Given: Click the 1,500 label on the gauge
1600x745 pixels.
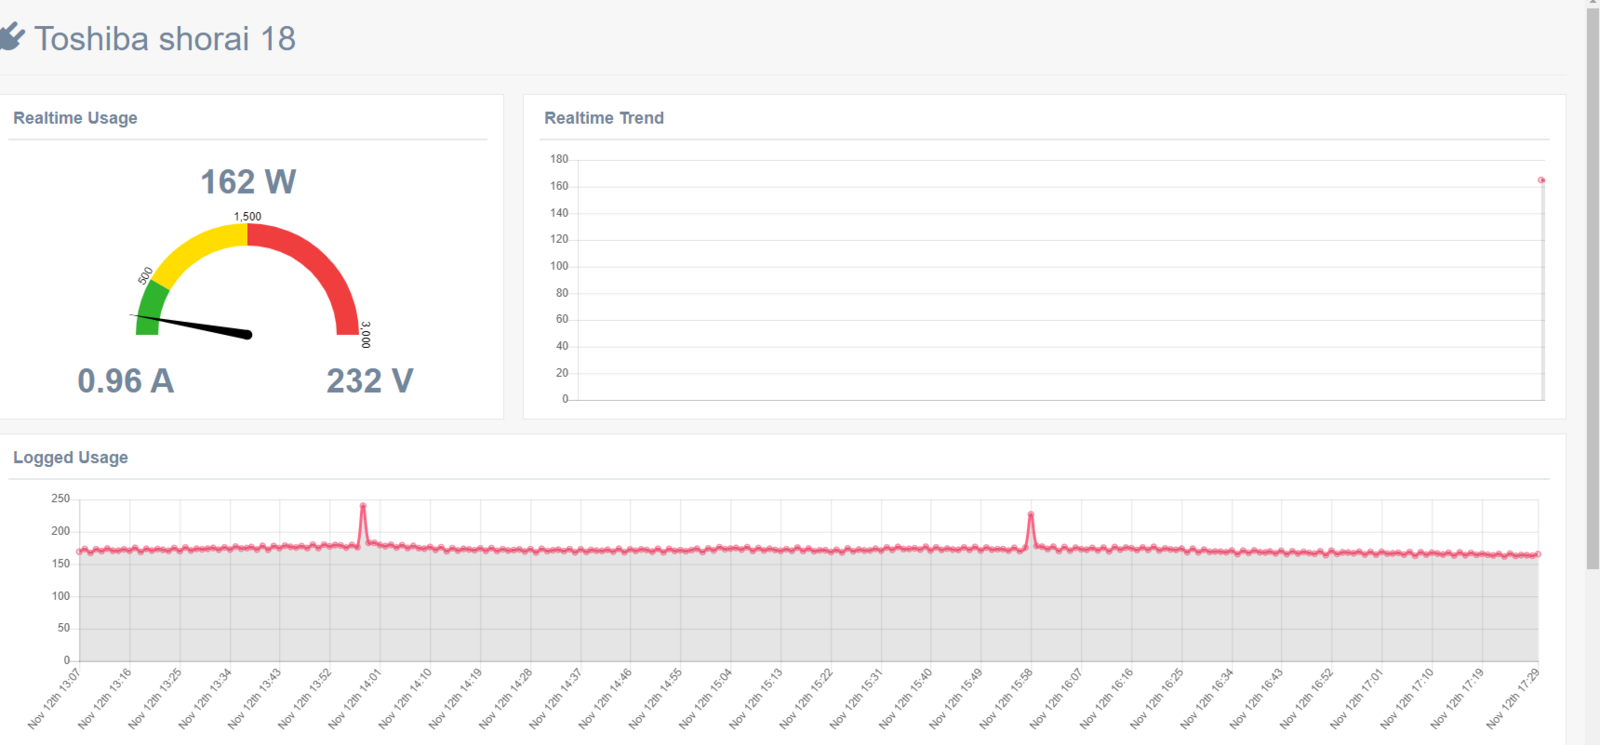Looking at the screenshot, I should click(x=248, y=216).
